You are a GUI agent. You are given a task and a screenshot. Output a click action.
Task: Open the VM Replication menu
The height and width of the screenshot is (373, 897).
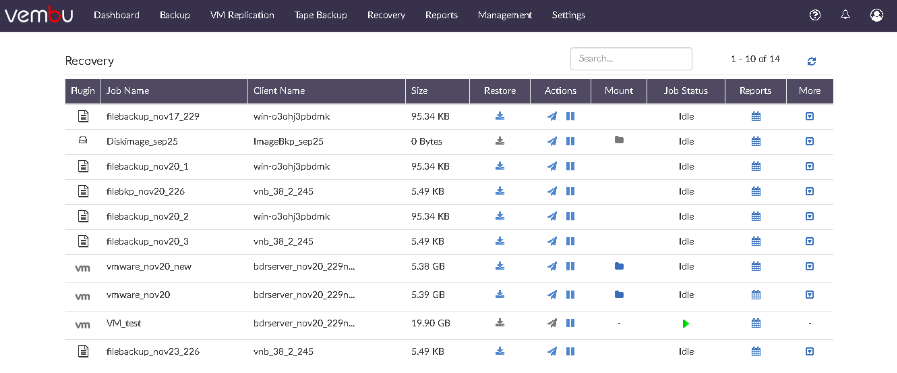click(x=243, y=15)
